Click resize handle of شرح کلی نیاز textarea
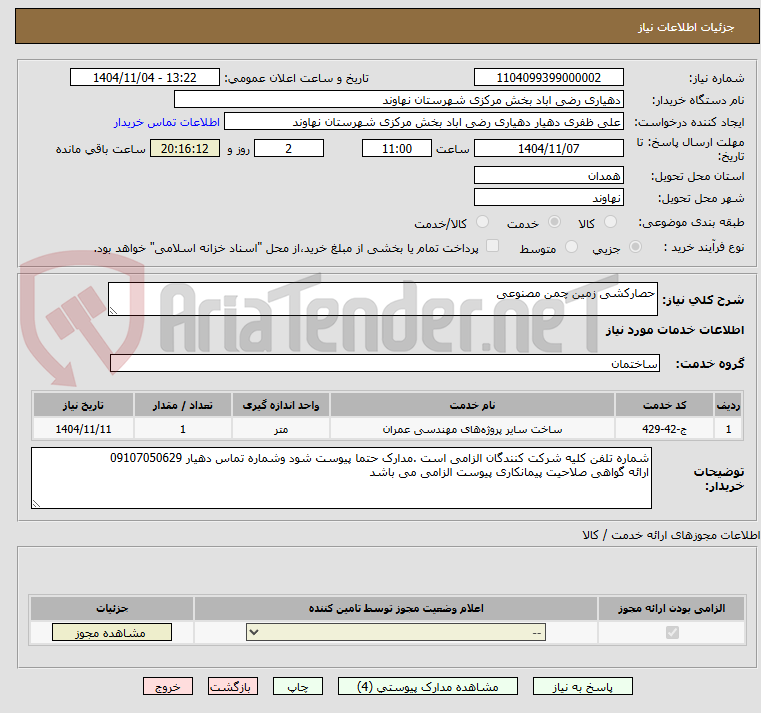This screenshot has width=761, height=713. 113,311
